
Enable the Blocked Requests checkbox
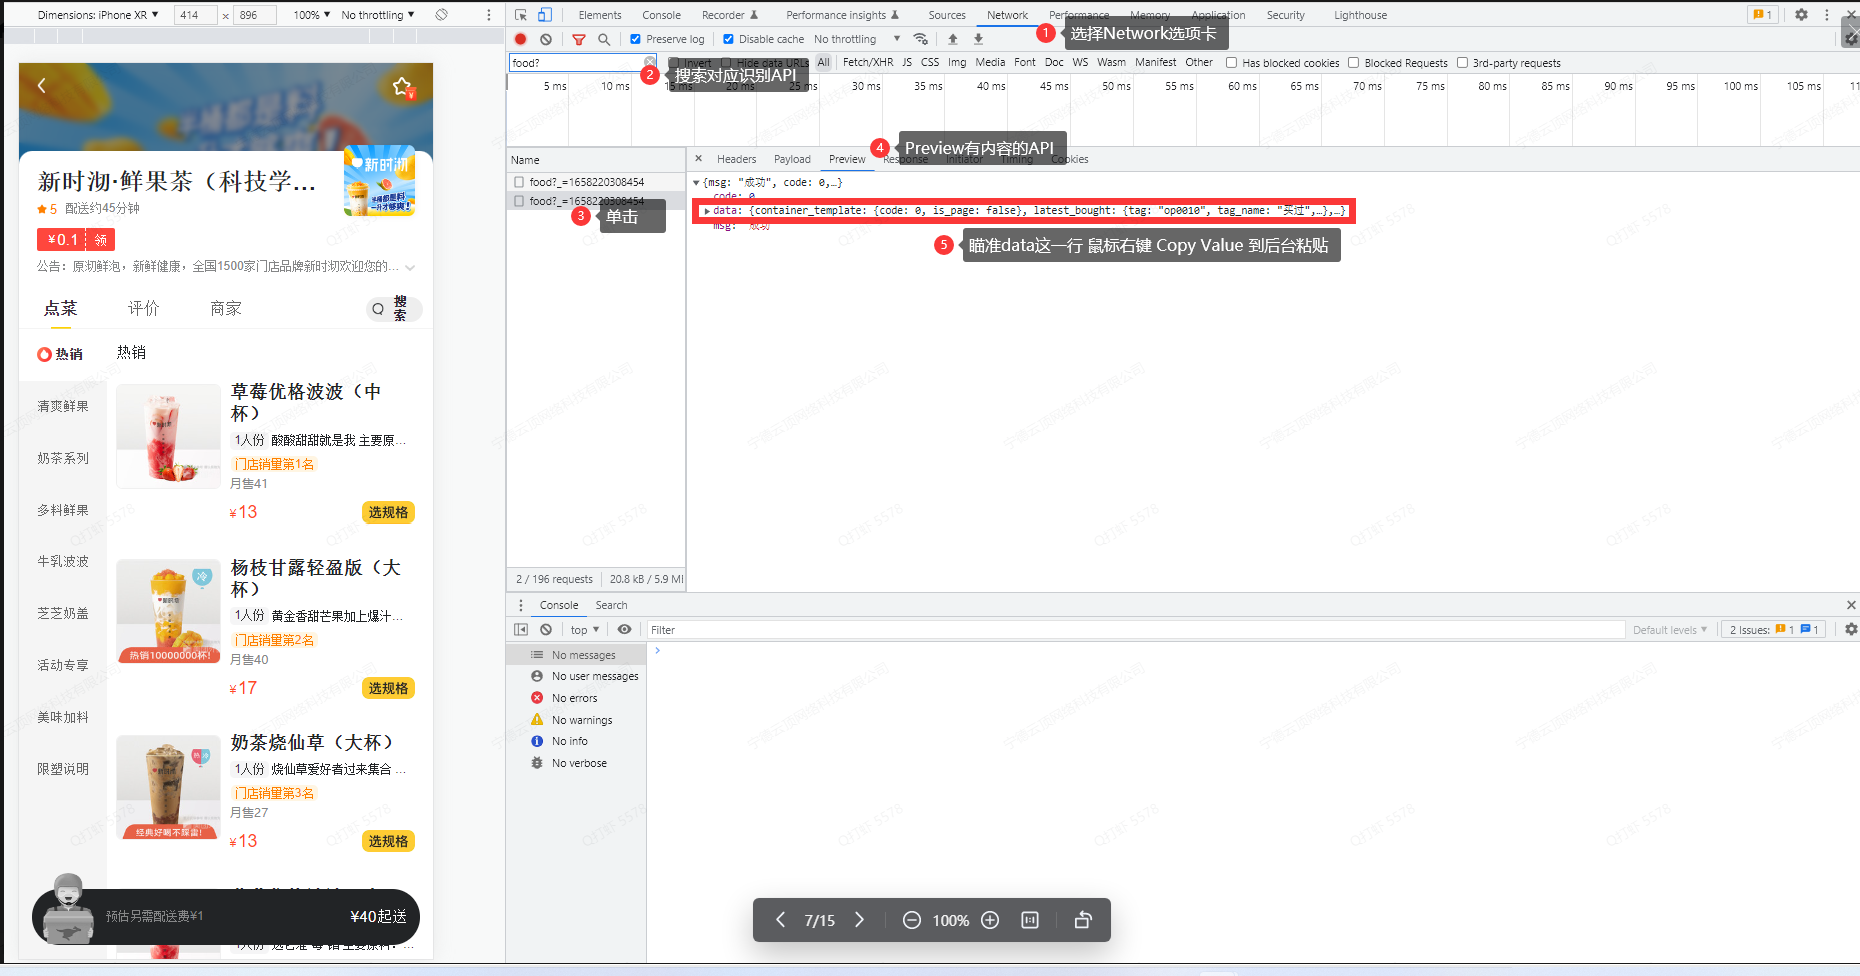(x=1354, y=62)
